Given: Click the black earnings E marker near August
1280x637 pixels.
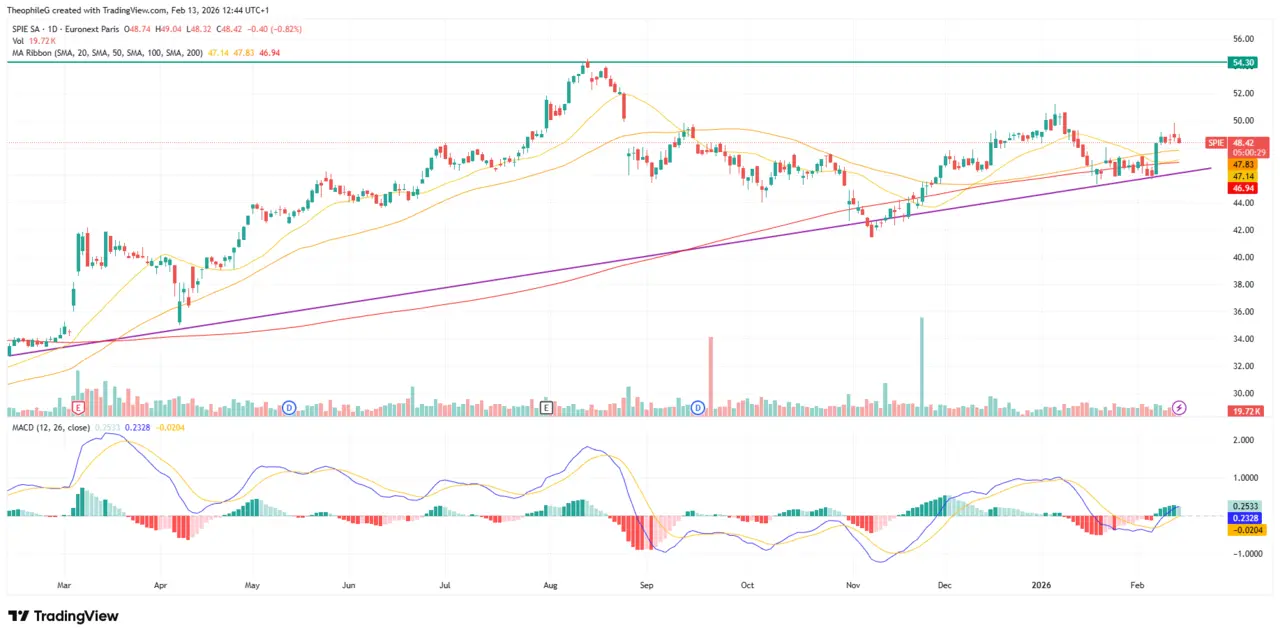Looking at the screenshot, I should coord(546,407).
